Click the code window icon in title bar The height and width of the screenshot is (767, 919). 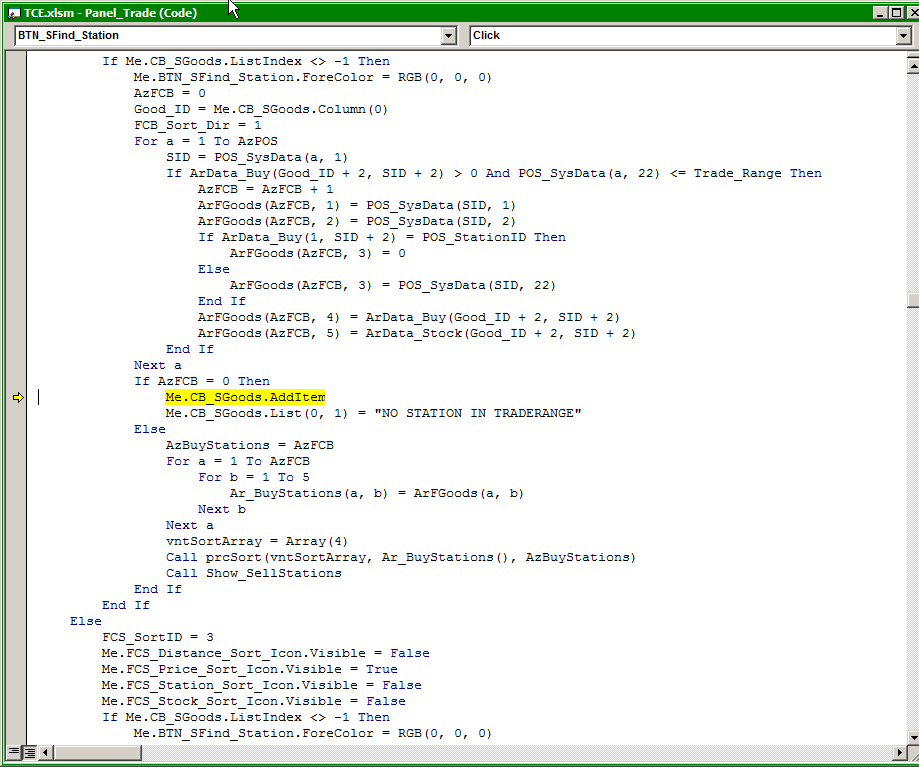click(13, 13)
